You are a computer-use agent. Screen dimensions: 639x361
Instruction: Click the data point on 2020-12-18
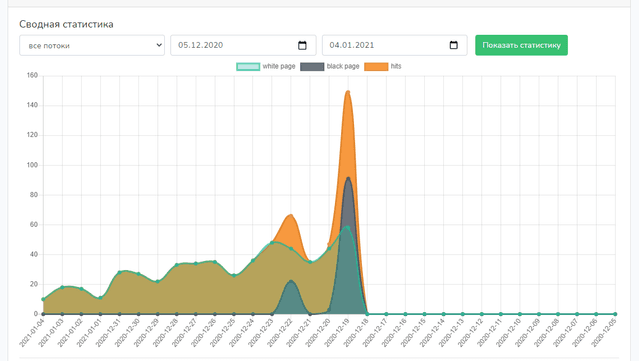point(367,314)
